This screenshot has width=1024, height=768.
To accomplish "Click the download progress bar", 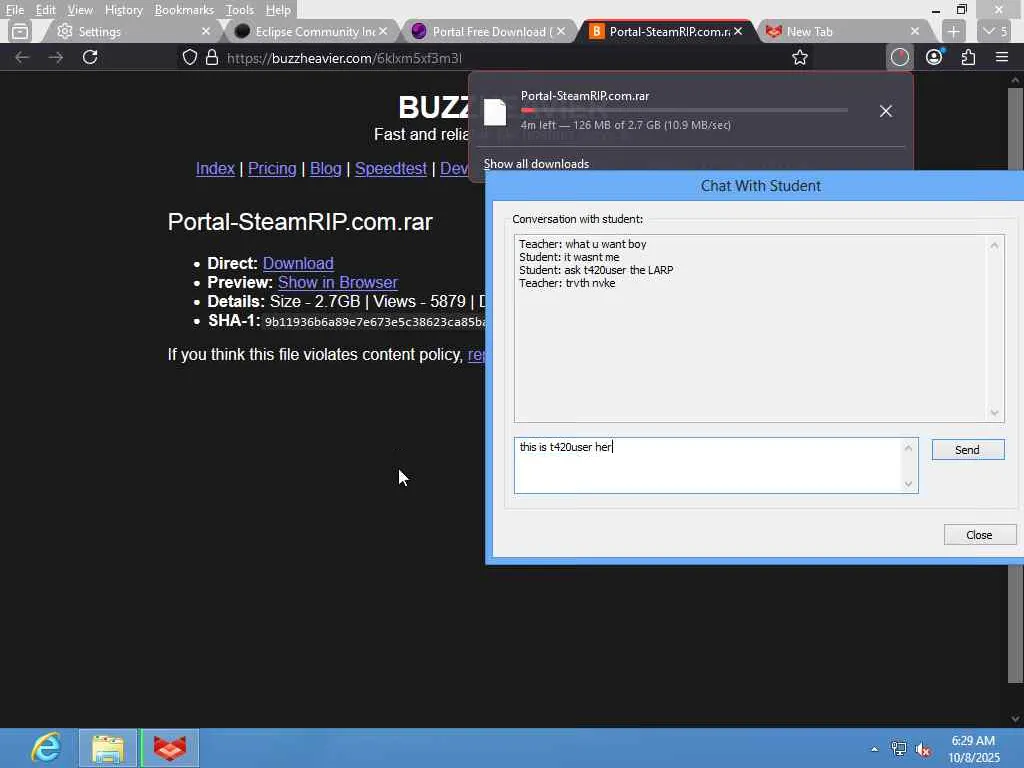I will 684,110.
